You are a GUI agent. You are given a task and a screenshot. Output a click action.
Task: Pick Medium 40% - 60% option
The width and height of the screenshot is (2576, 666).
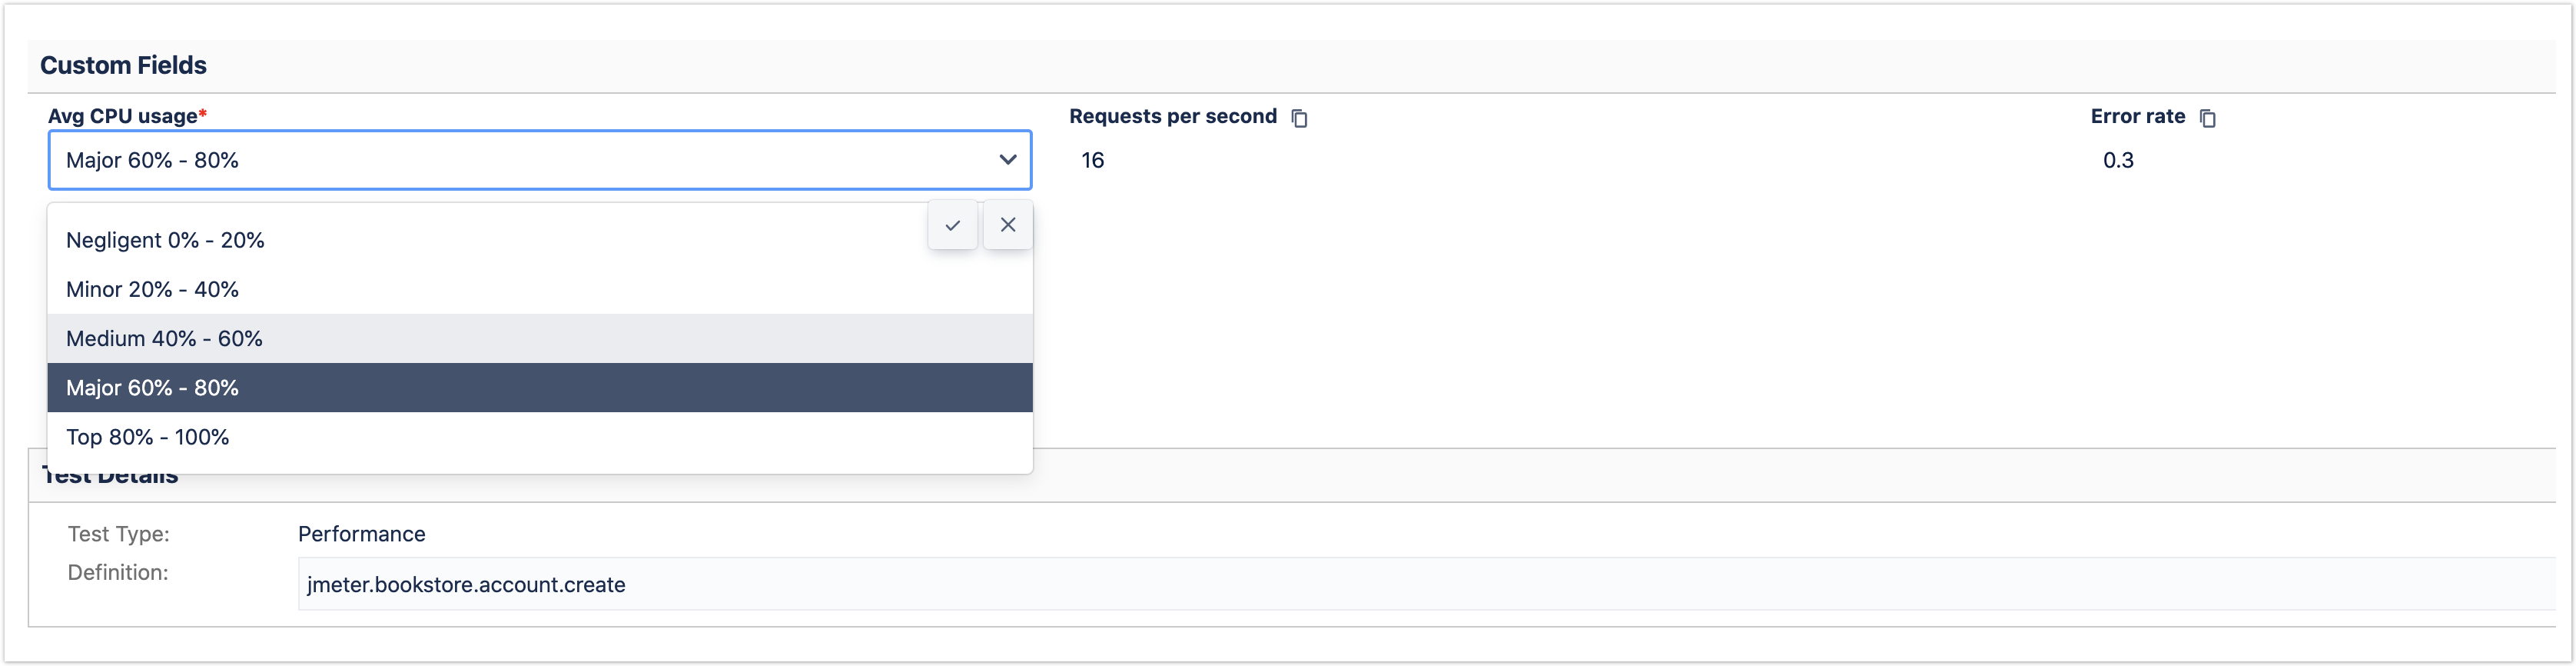point(164,338)
